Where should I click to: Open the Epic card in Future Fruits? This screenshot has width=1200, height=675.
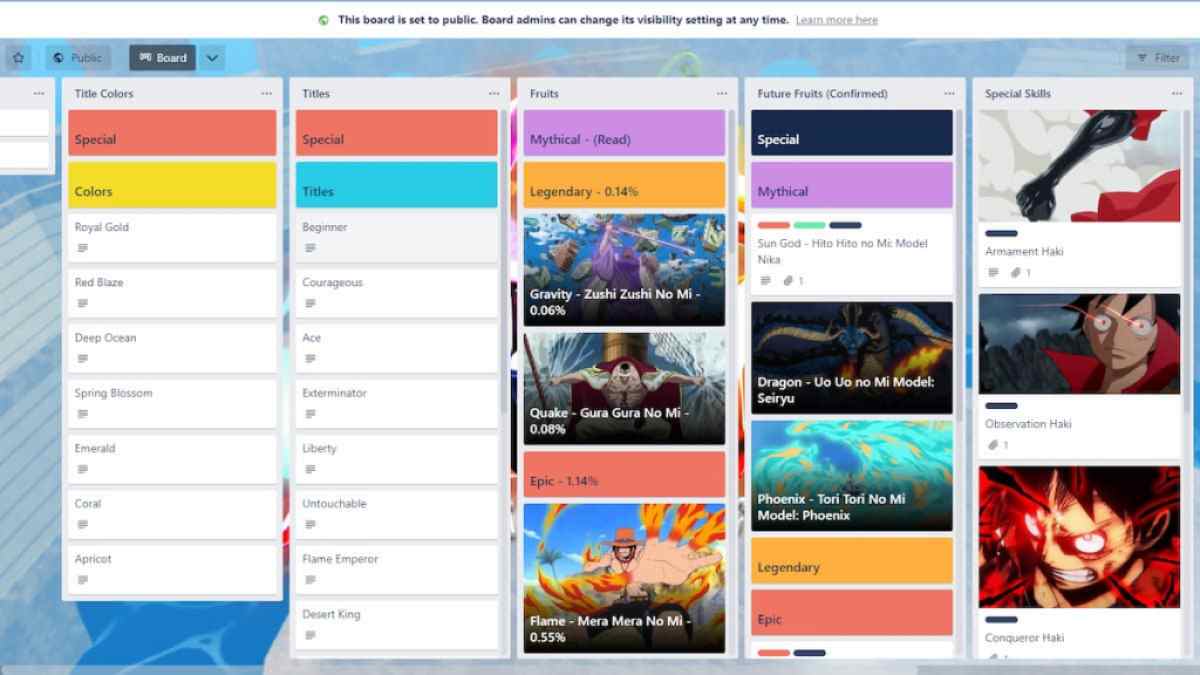click(852, 613)
